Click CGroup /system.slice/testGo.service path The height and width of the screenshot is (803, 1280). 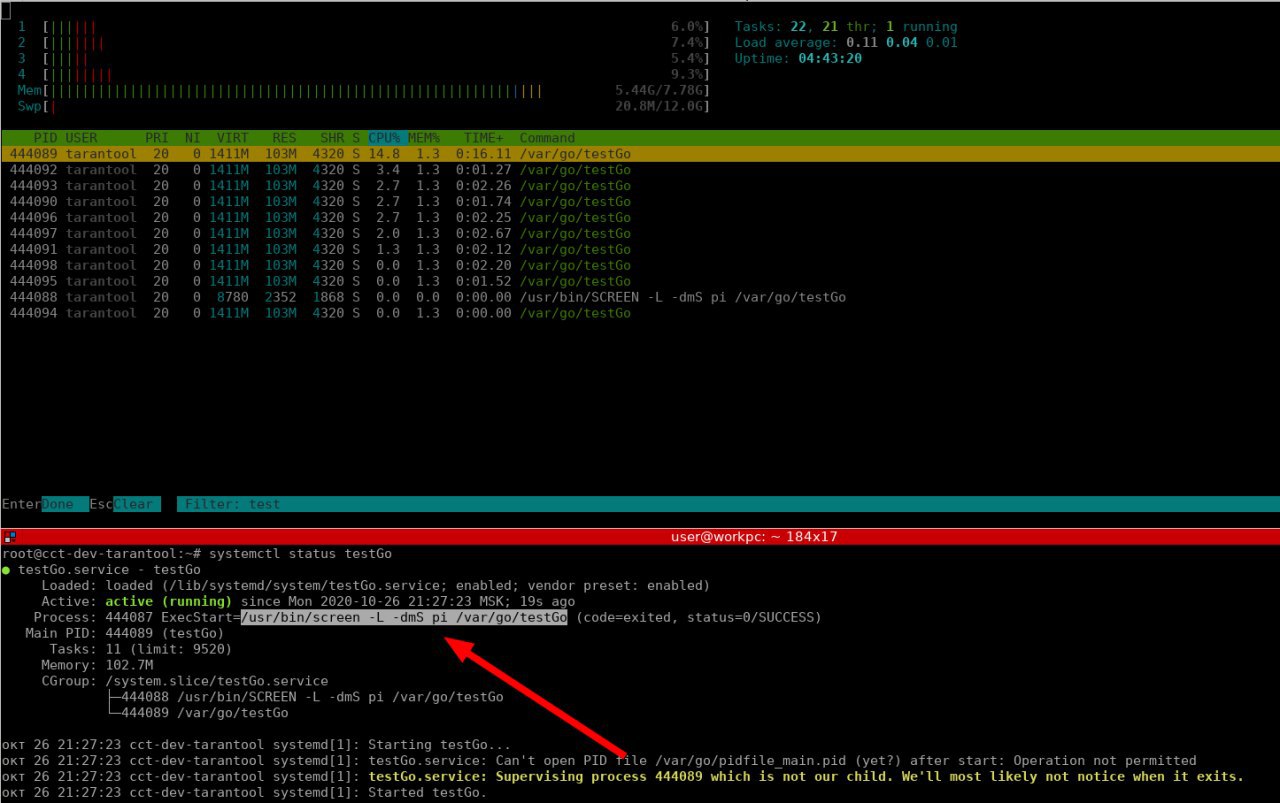tap(216, 681)
